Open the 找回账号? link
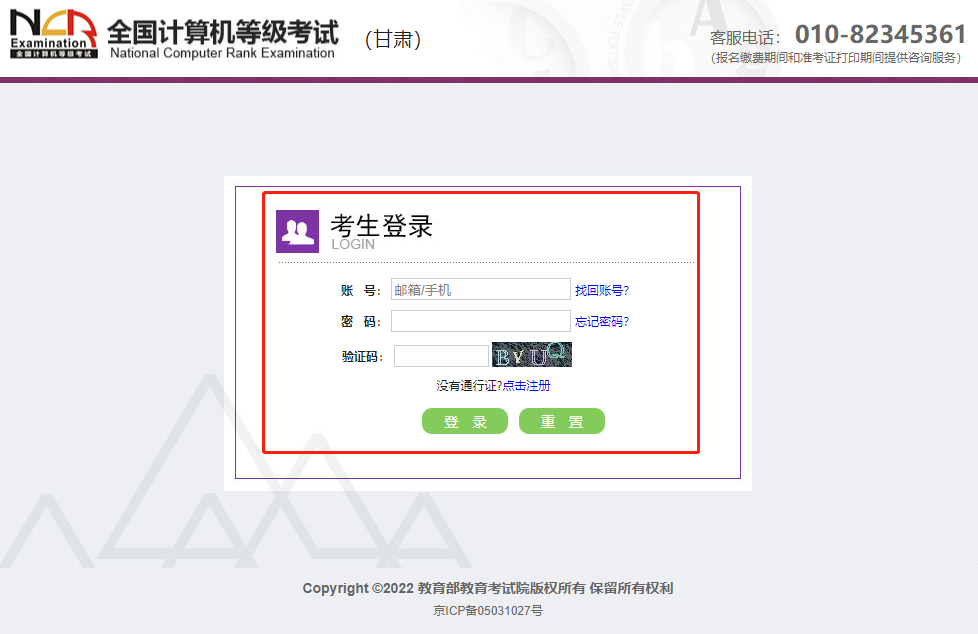The width and height of the screenshot is (978, 634). coord(602,290)
